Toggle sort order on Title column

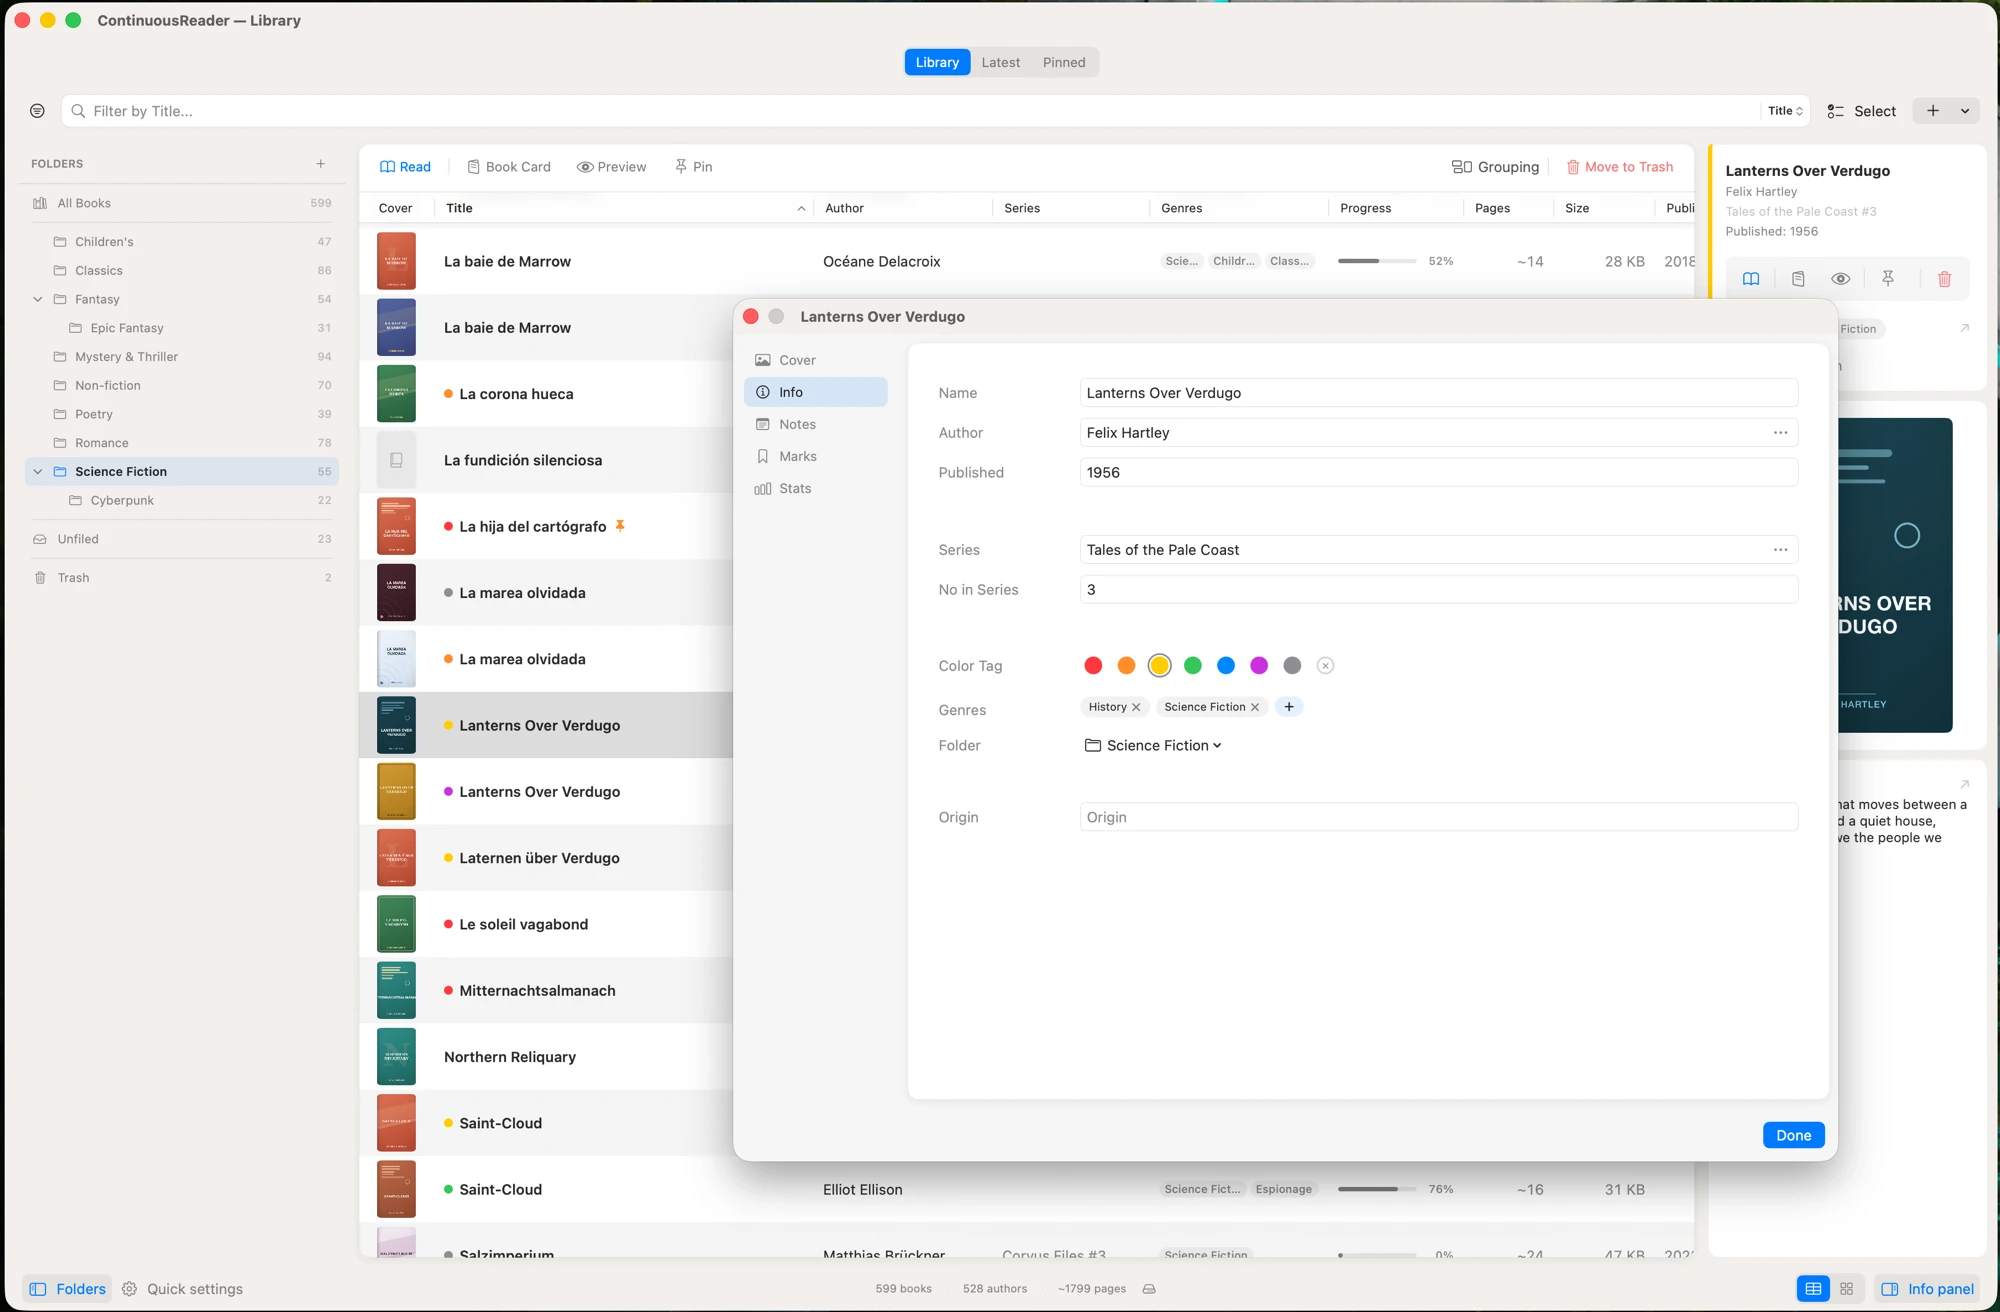point(801,208)
